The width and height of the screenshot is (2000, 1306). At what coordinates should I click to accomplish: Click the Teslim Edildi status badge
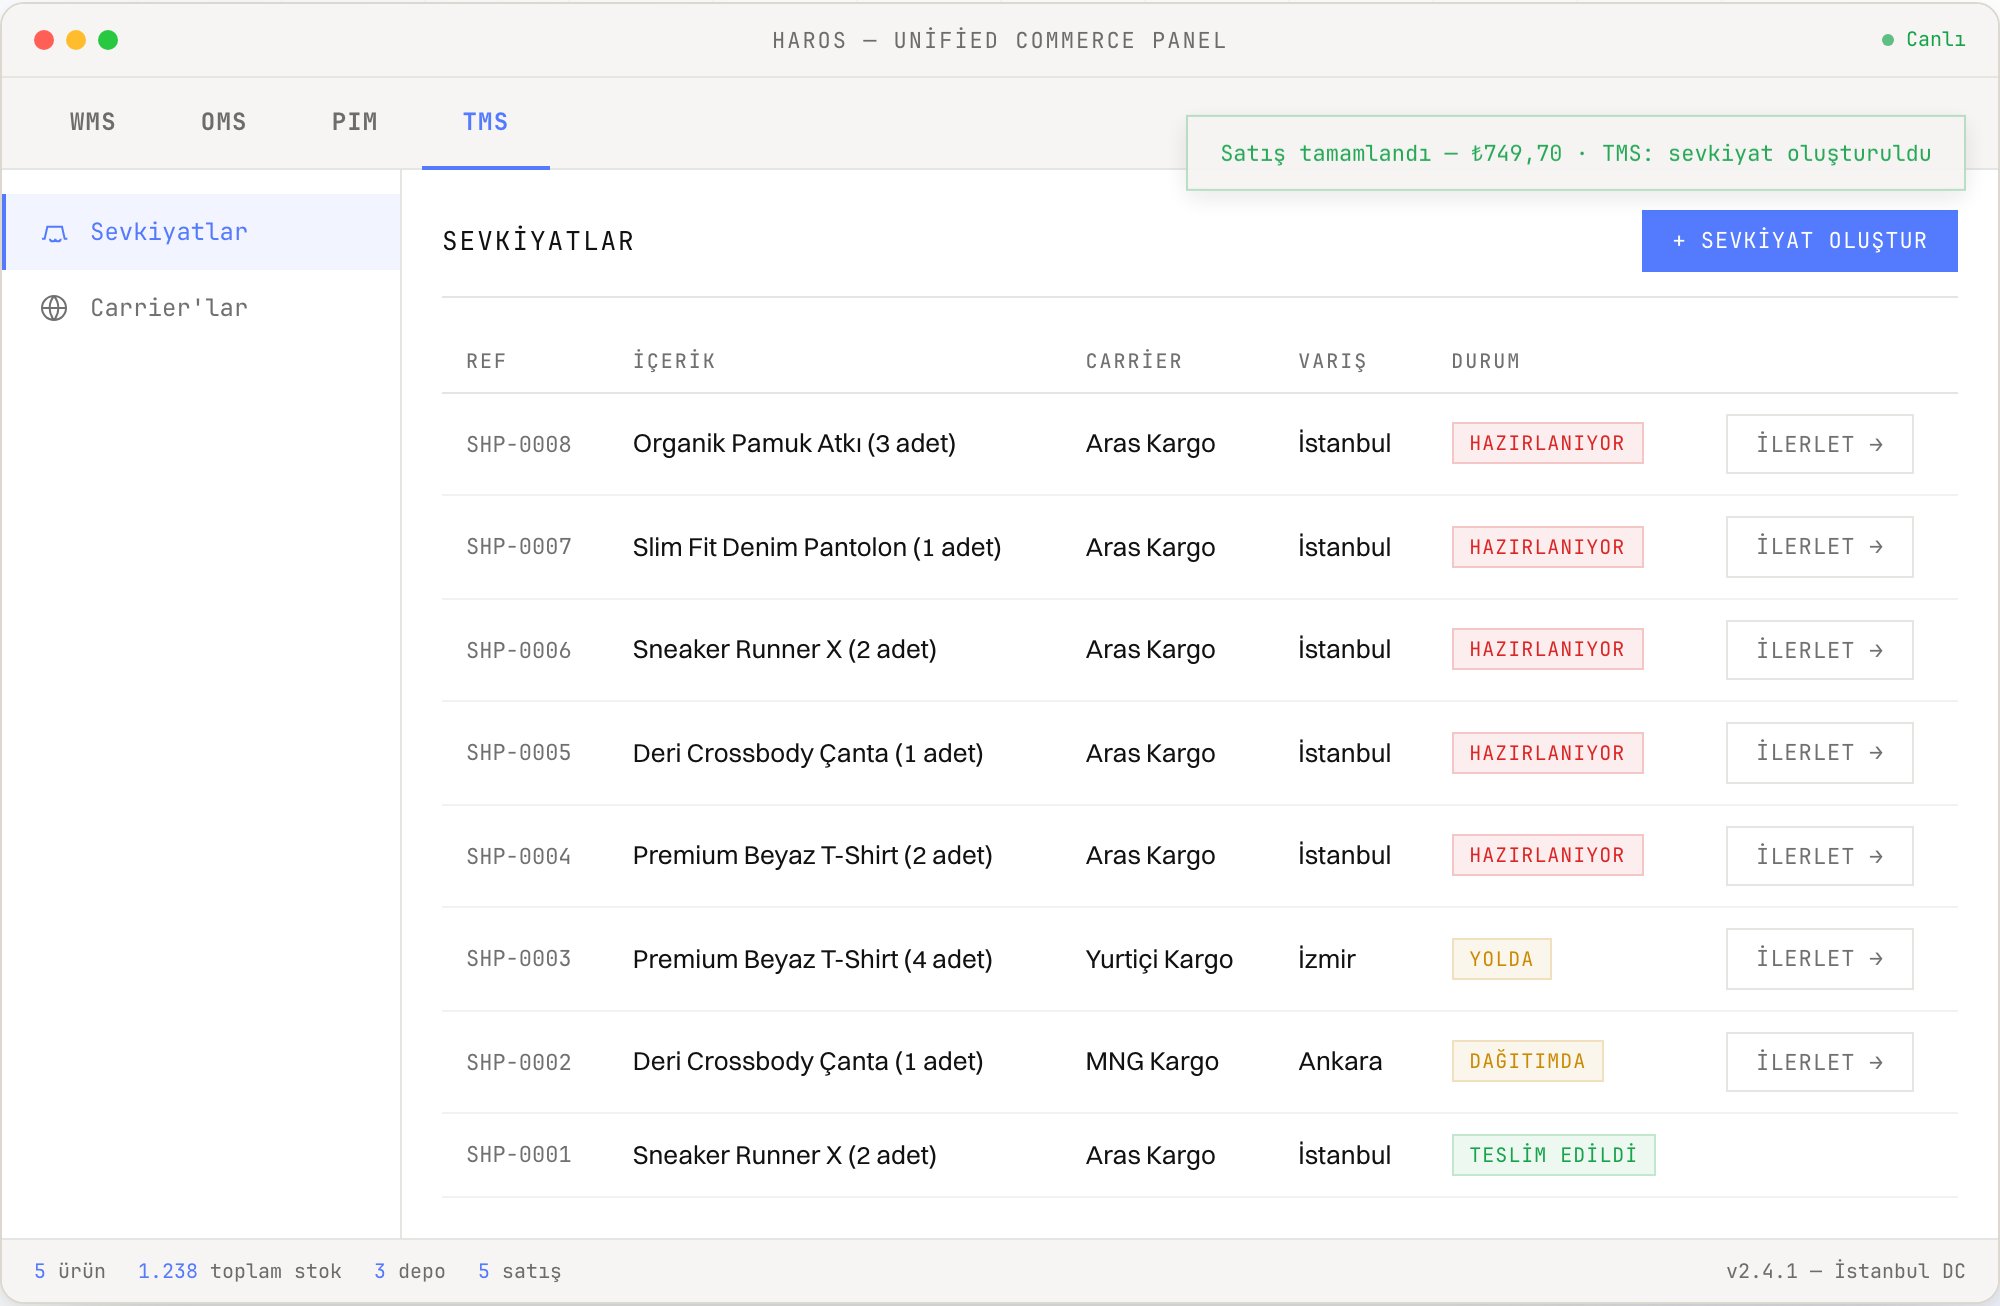pyautogui.click(x=1553, y=1155)
